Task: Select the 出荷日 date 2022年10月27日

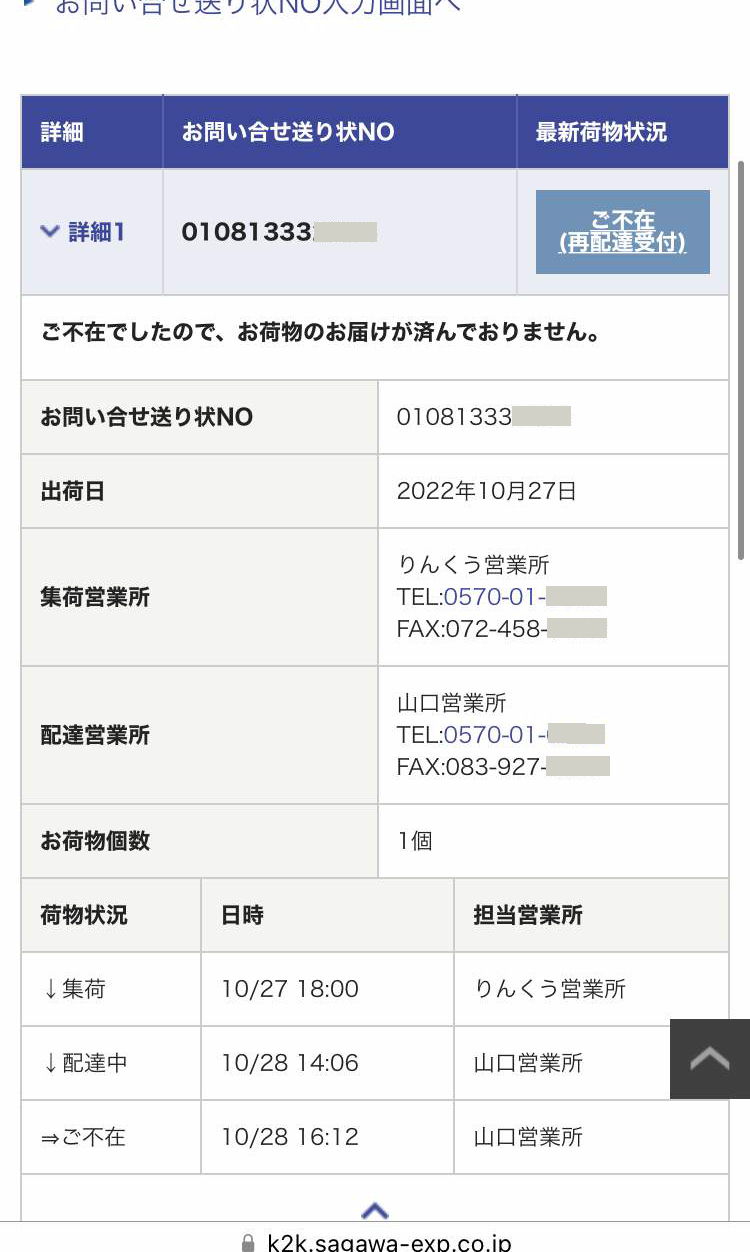Action: tap(486, 491)
